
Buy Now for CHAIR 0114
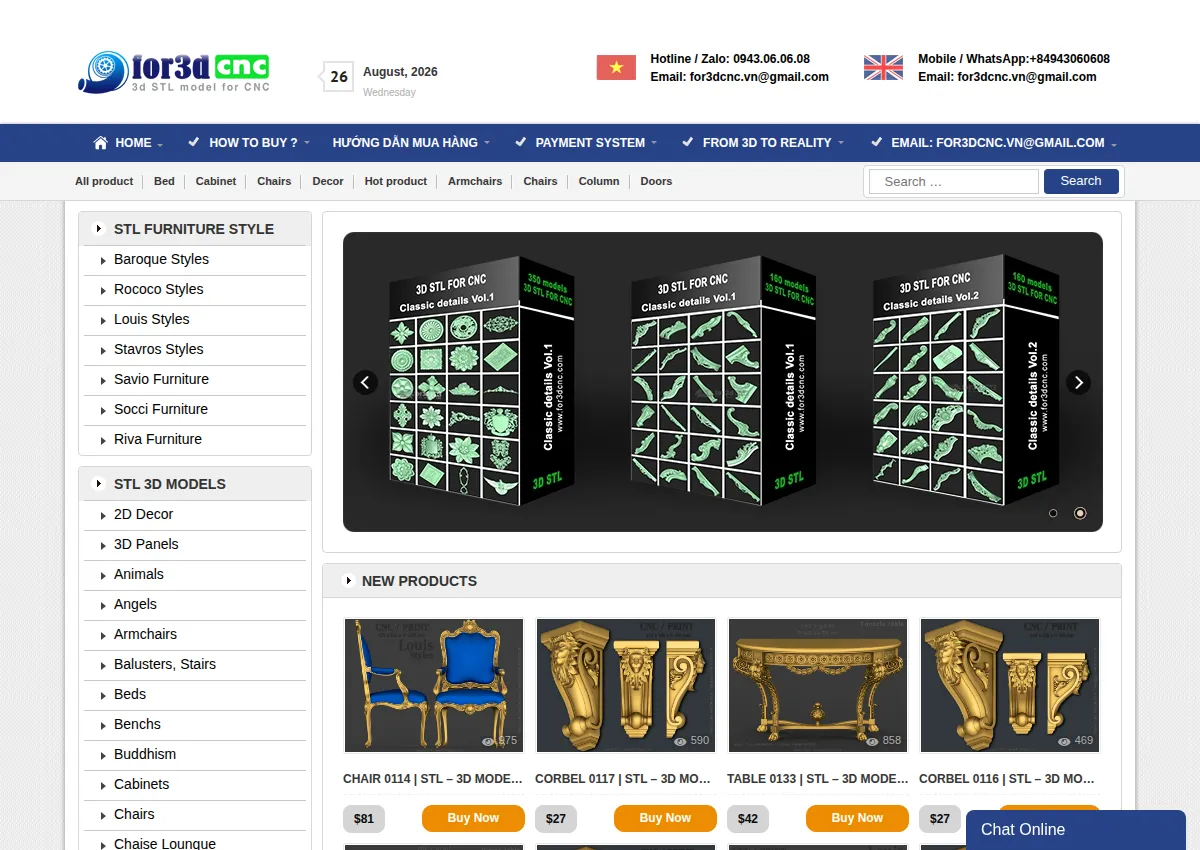click(473, 818)
